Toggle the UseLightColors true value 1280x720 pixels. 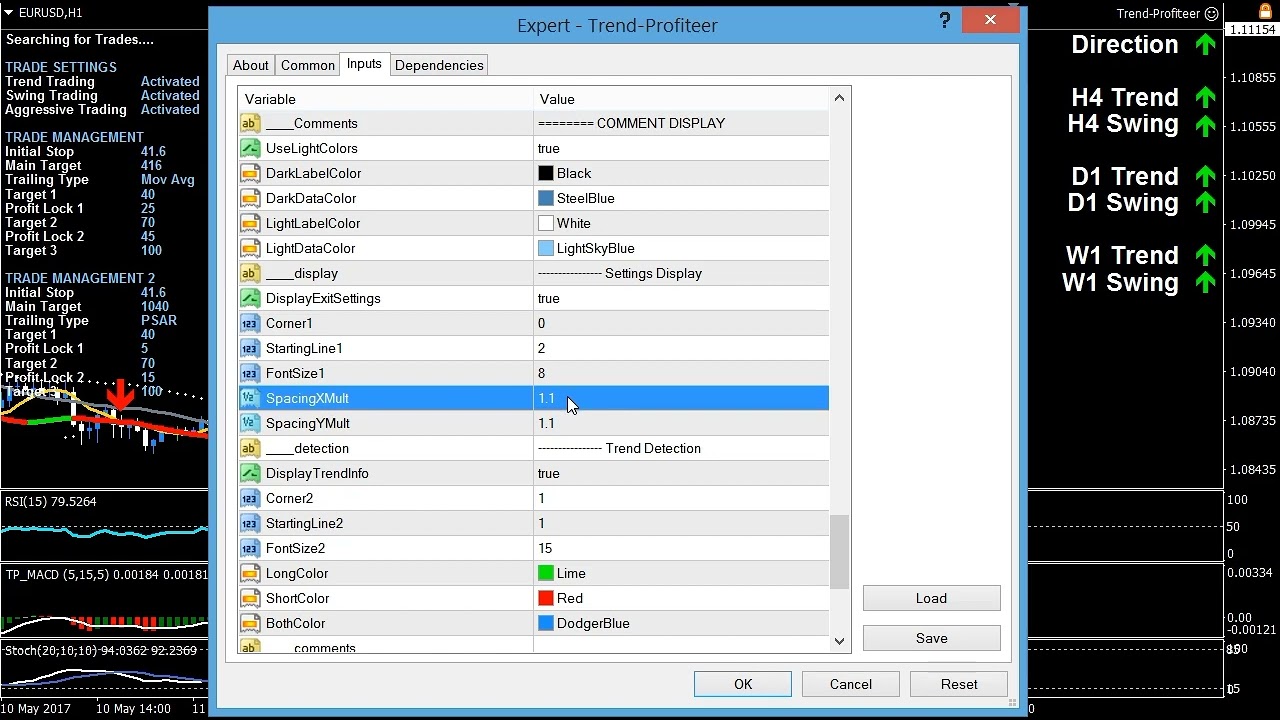tap(549, 148)
